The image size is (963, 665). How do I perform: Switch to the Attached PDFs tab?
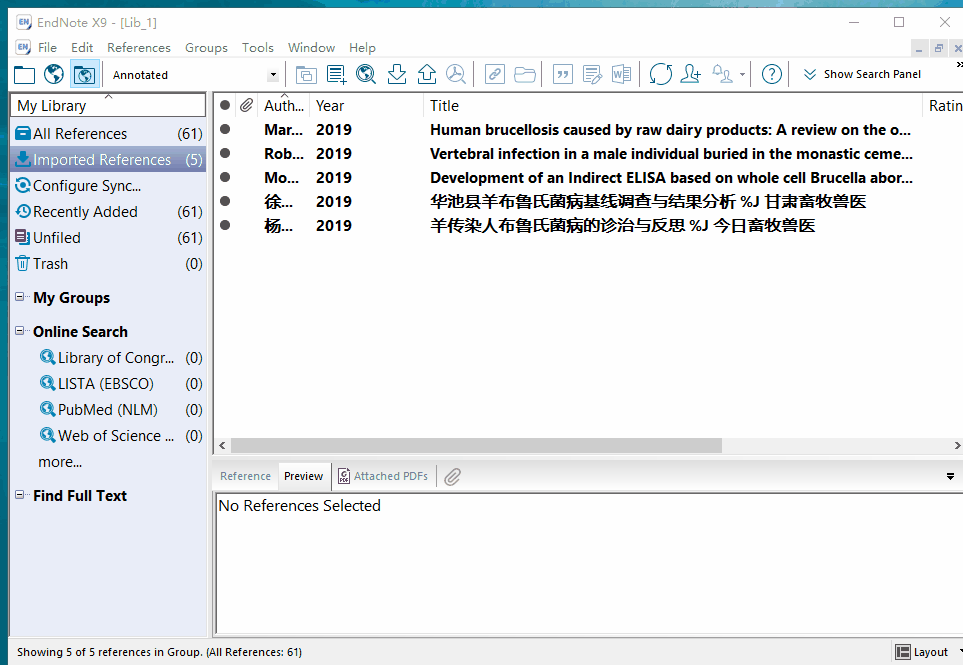point(383,476)
